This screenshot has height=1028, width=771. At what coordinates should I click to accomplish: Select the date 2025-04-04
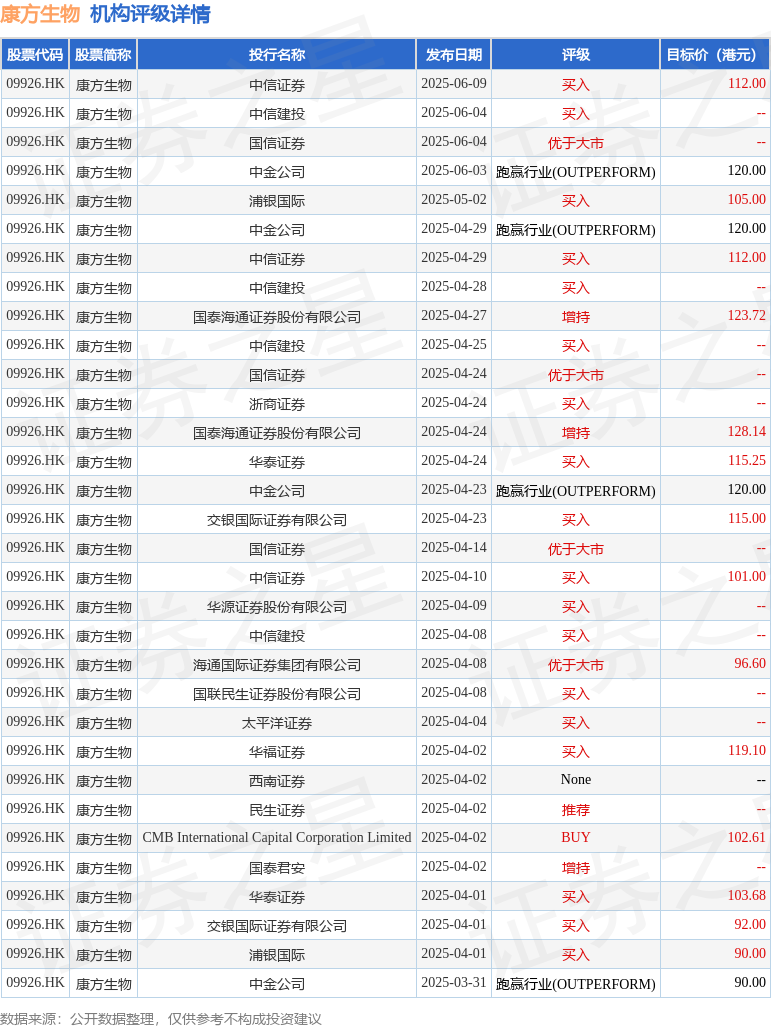tap(454, 722)
